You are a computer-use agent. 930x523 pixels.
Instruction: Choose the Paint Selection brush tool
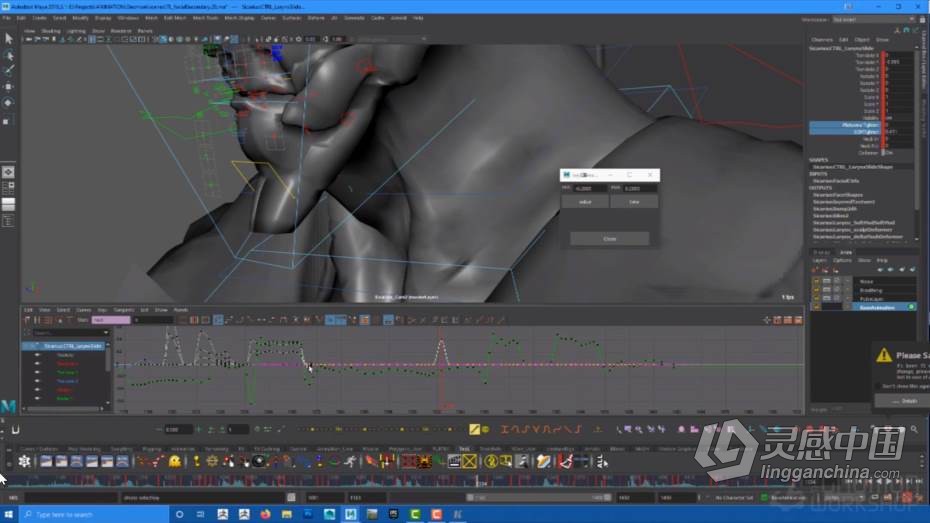click(8, 71)
